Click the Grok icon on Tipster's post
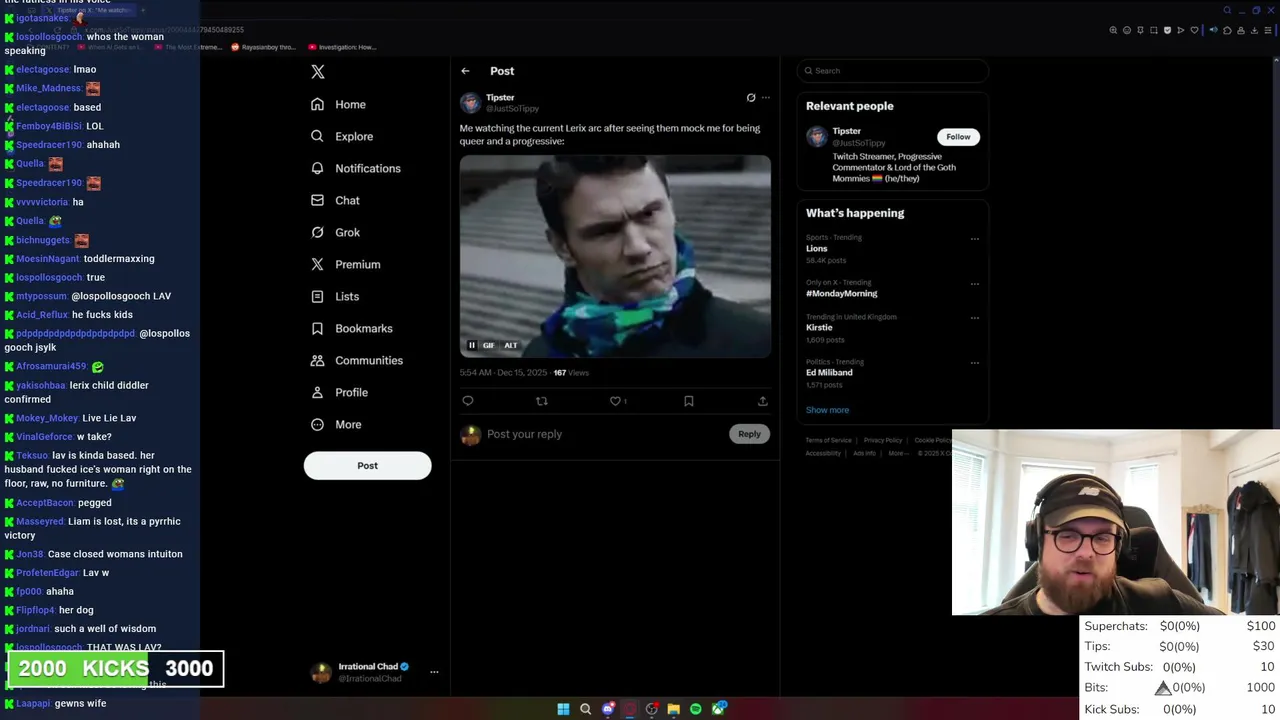Viewport: 1280px width, 720px height. [751, 98]
